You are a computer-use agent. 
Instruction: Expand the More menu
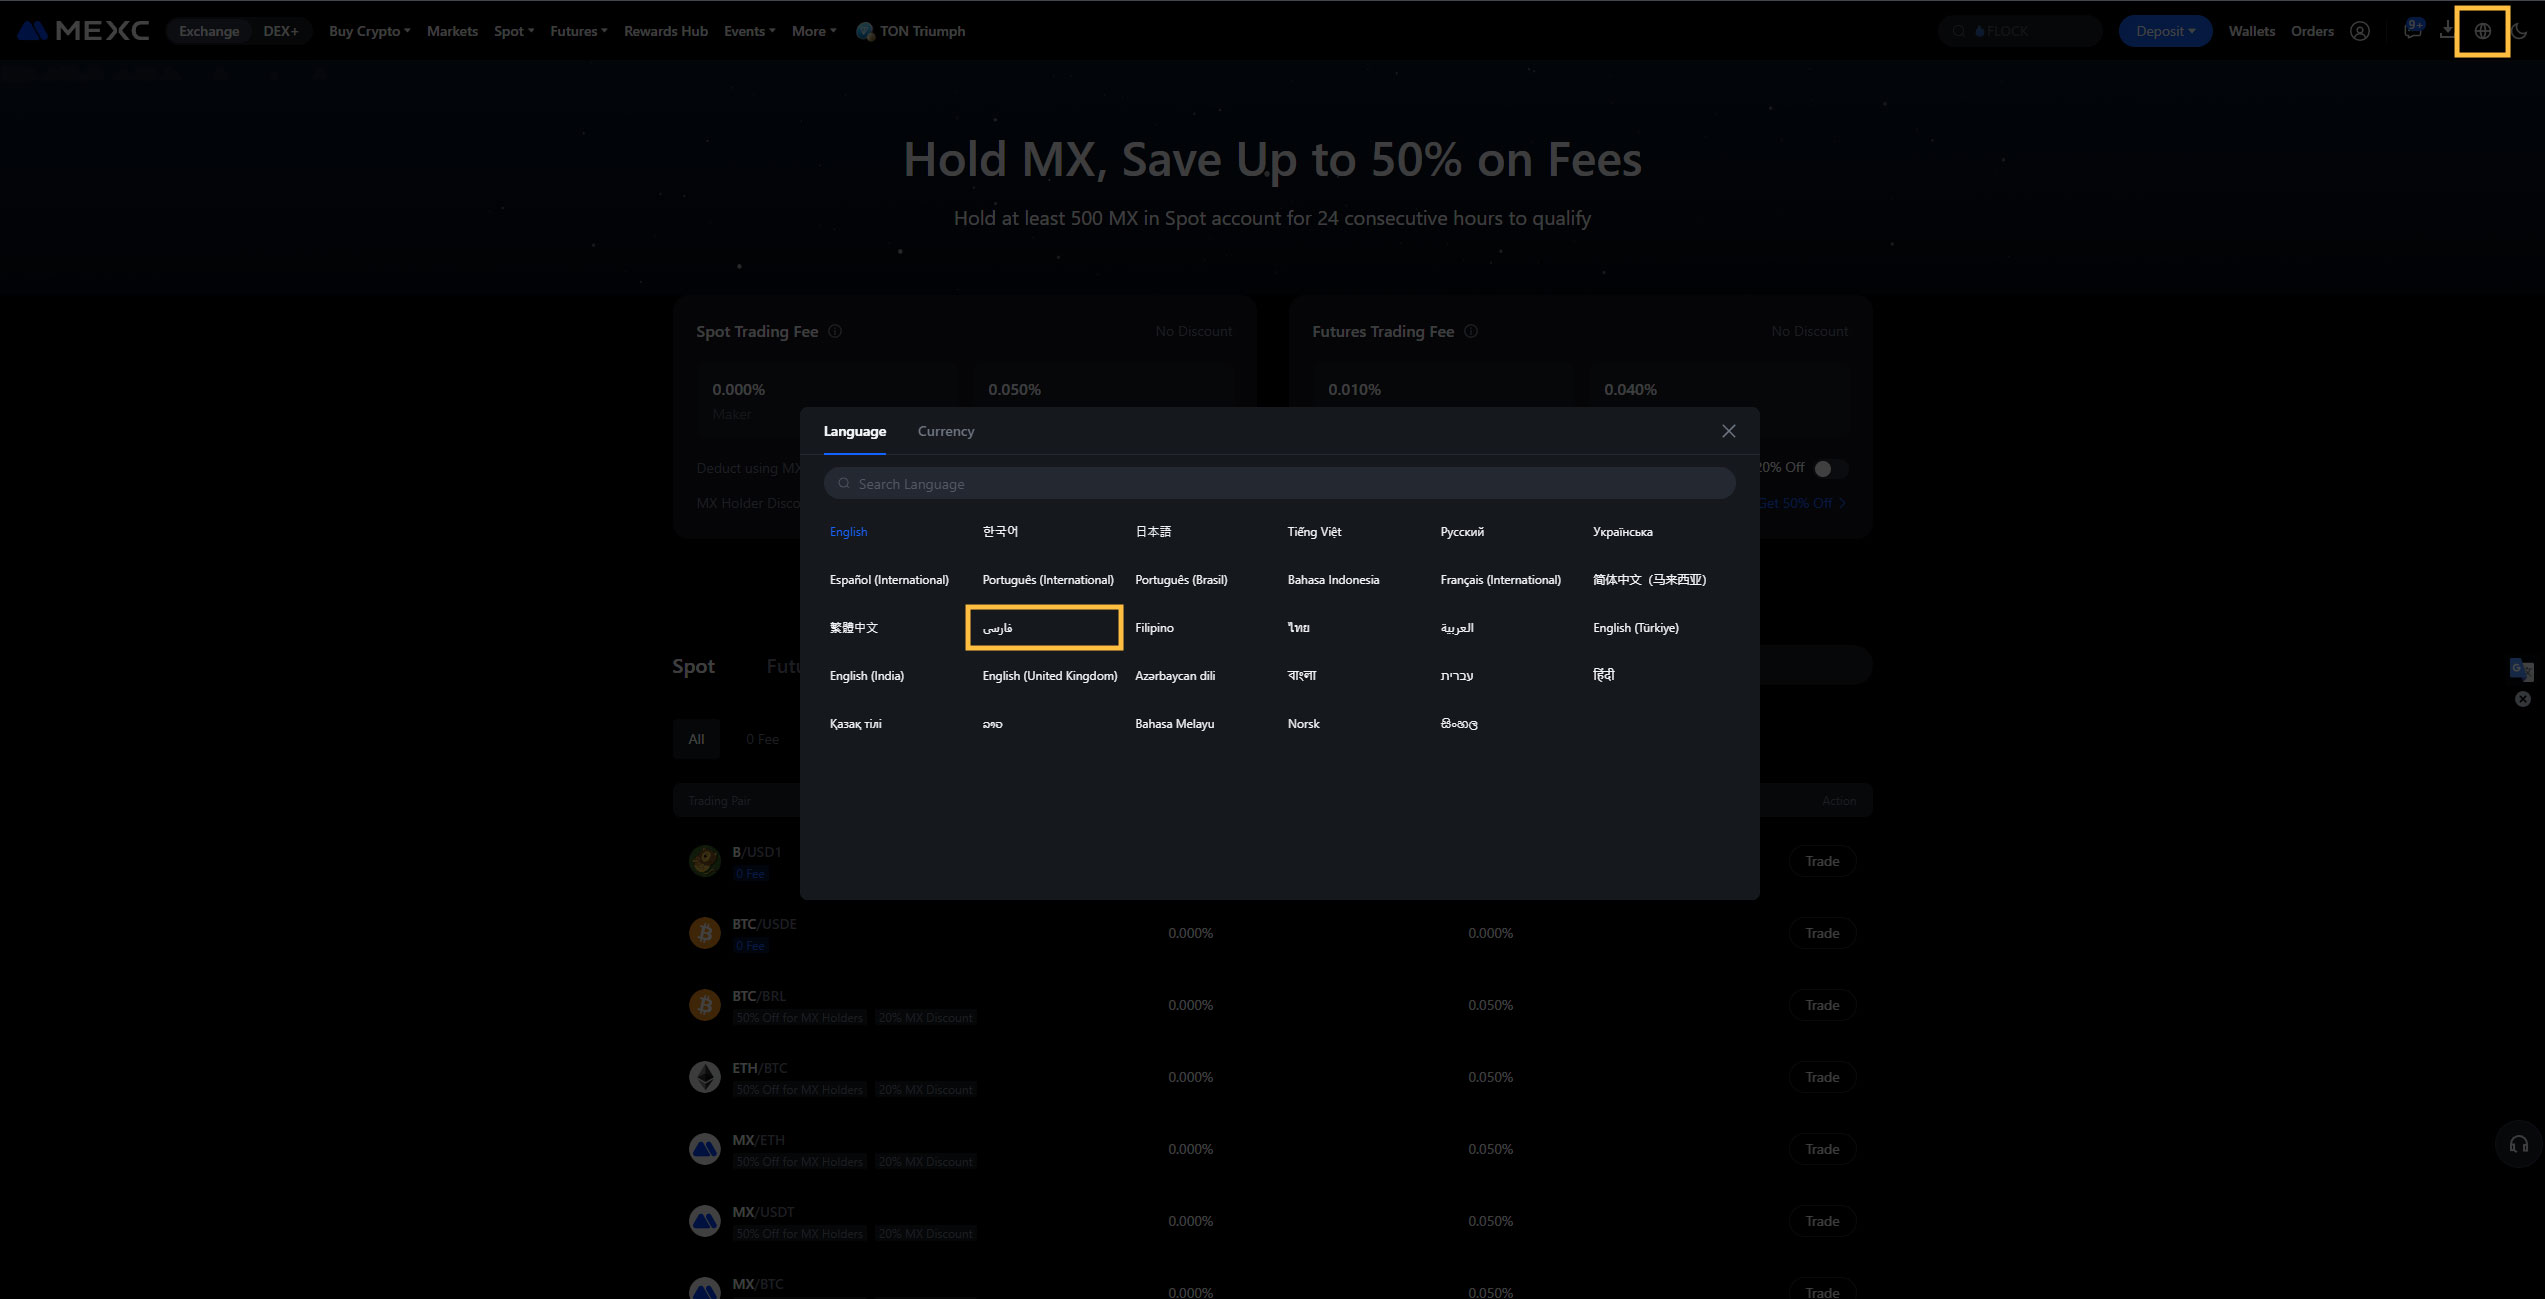pos(813,31)
